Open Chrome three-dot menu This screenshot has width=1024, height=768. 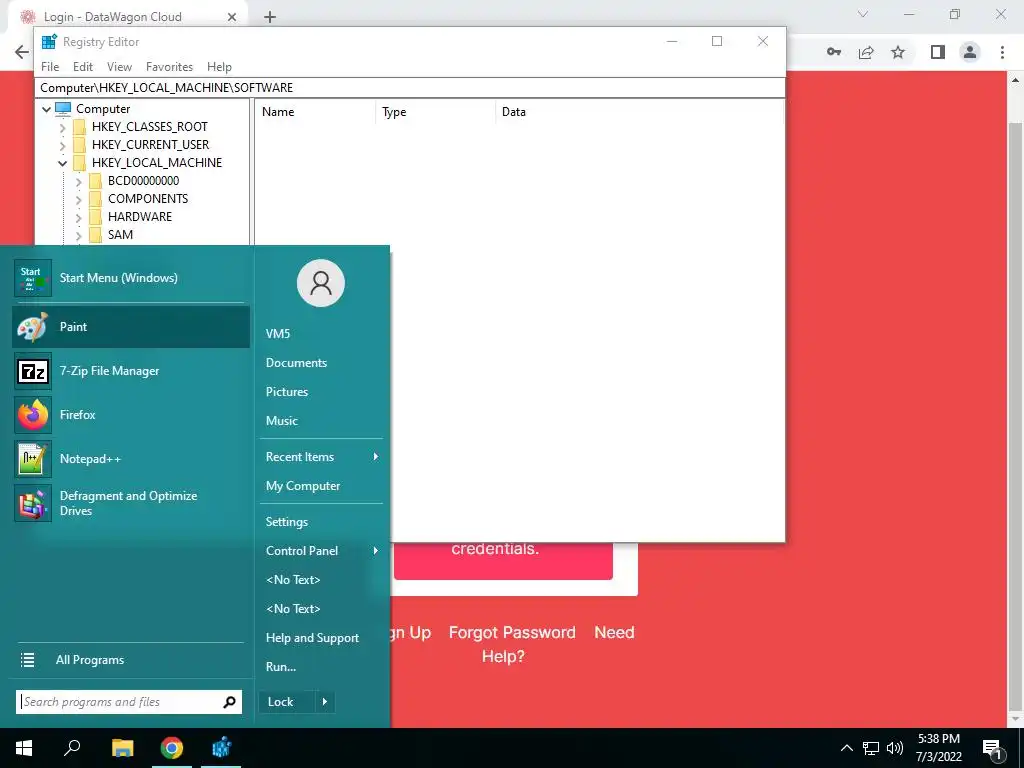pos(1002,52)
